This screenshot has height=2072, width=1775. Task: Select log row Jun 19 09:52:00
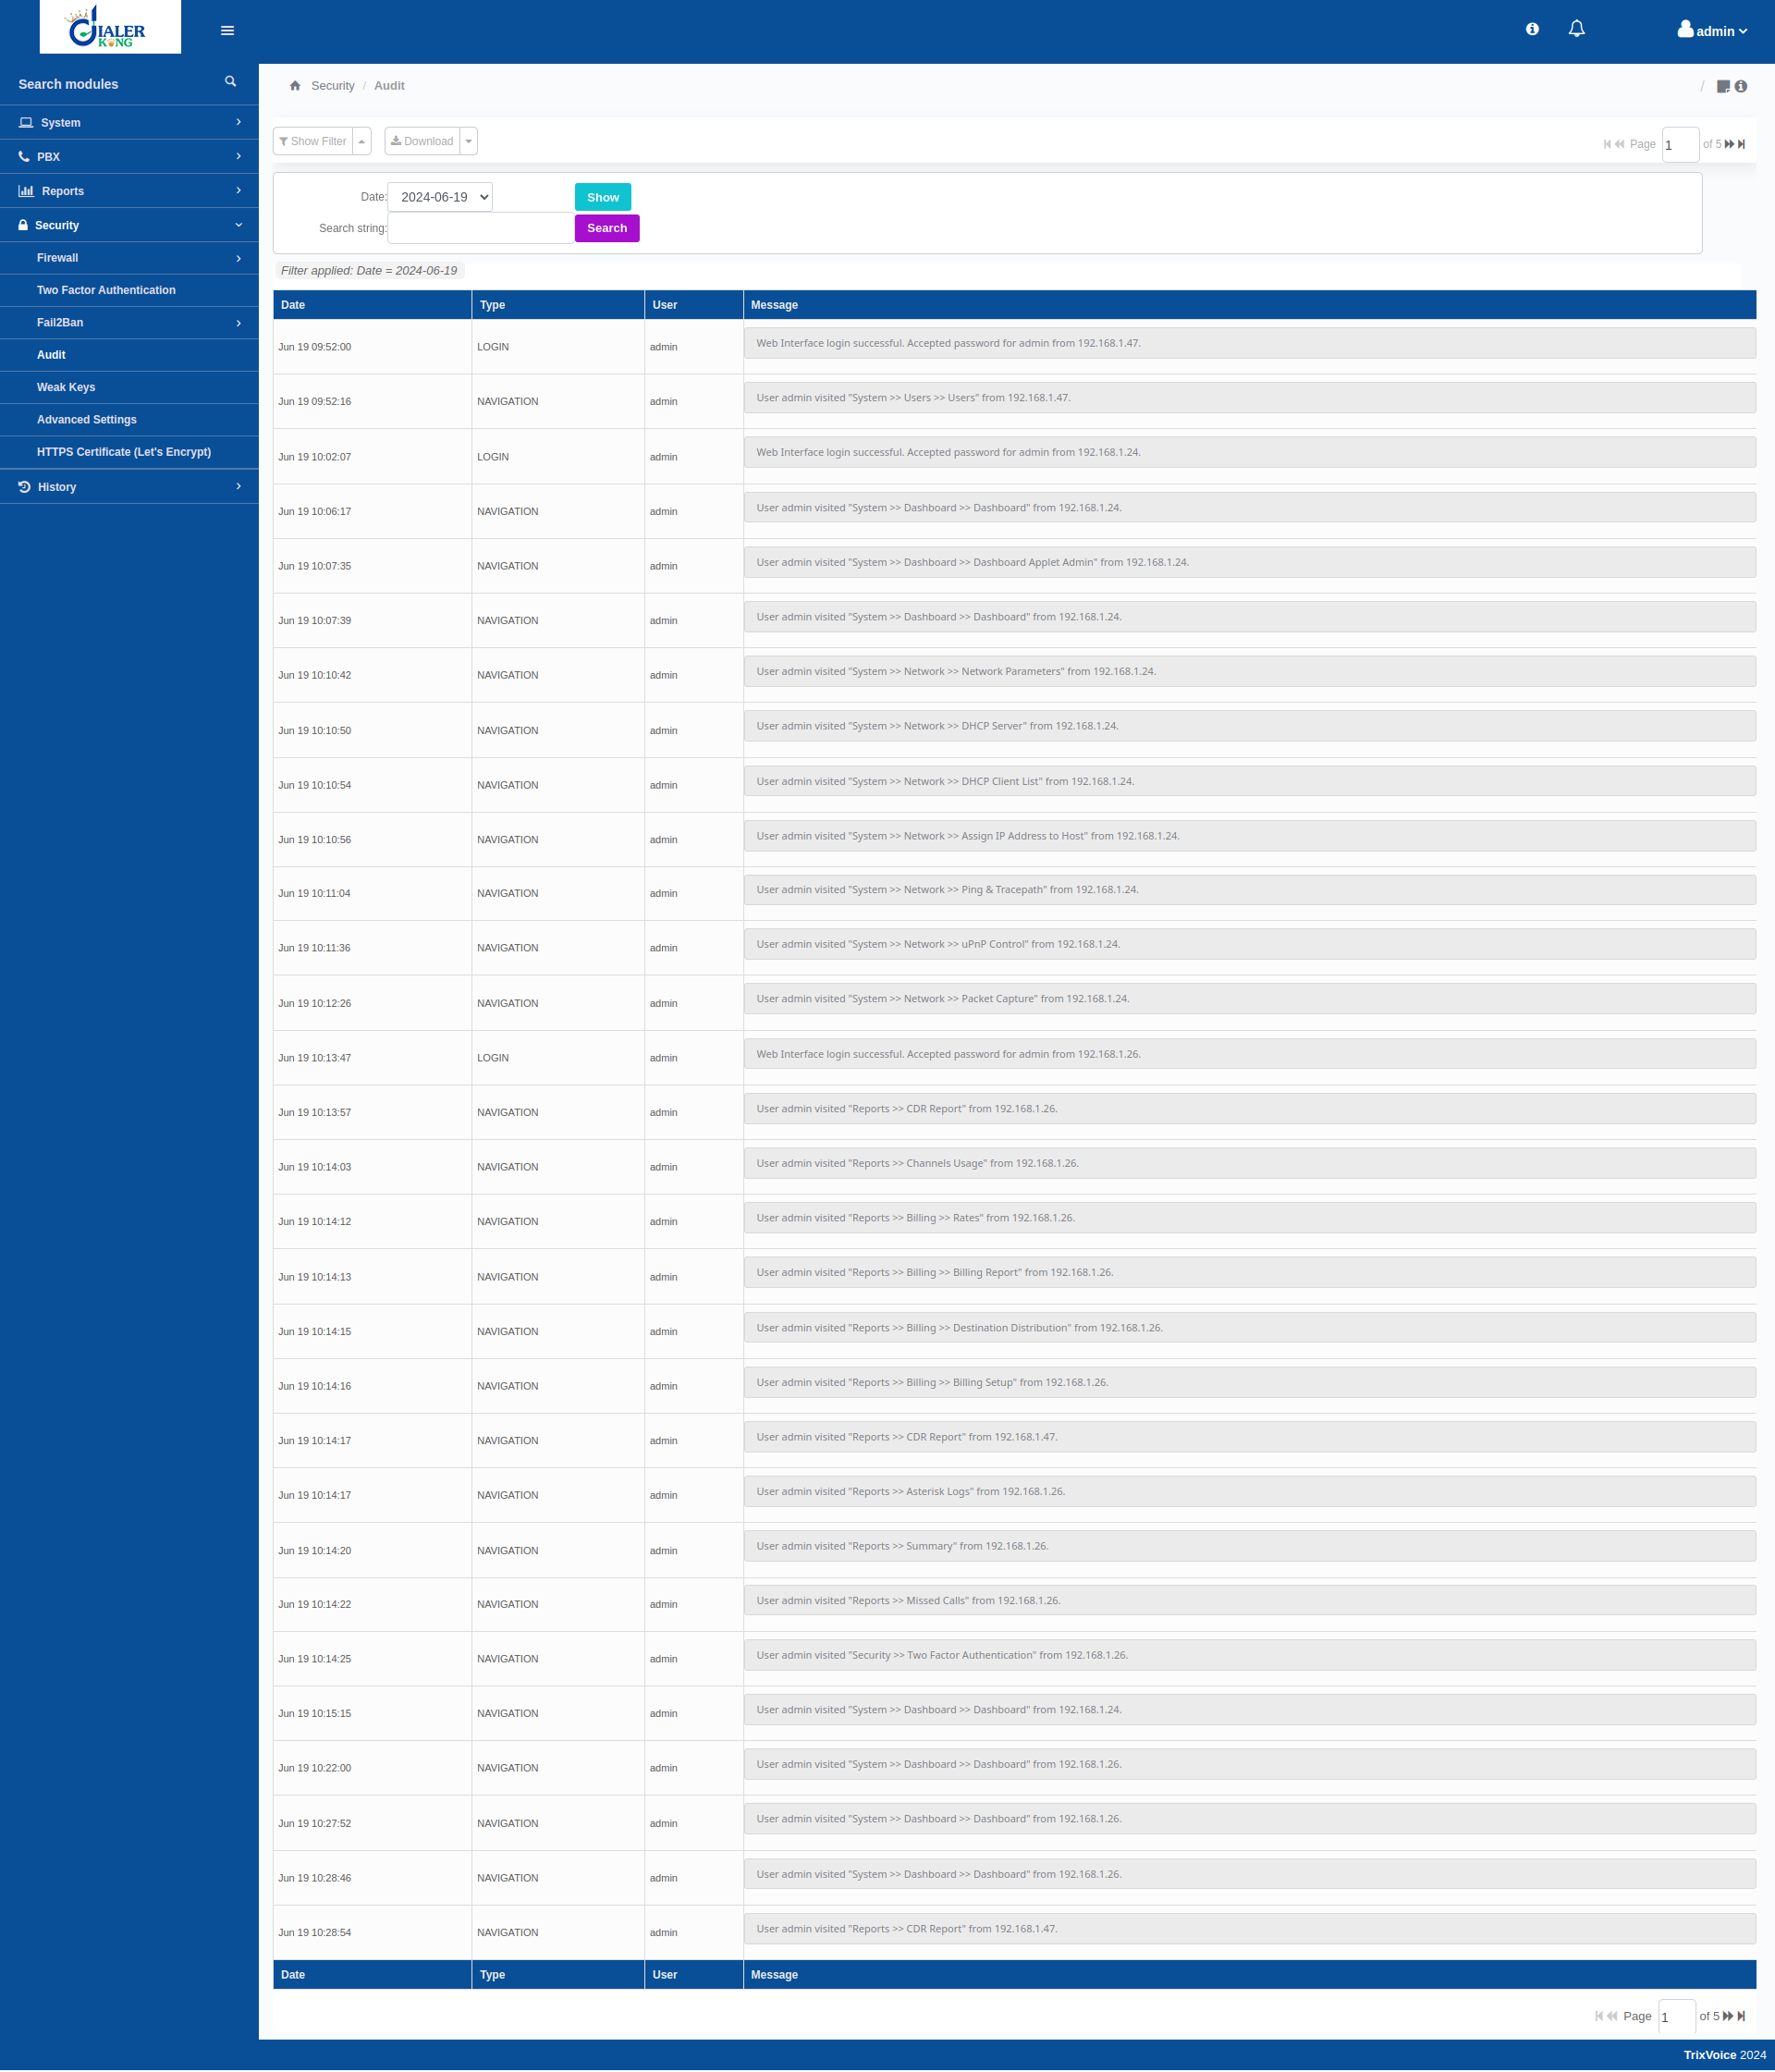point(1014,347)
